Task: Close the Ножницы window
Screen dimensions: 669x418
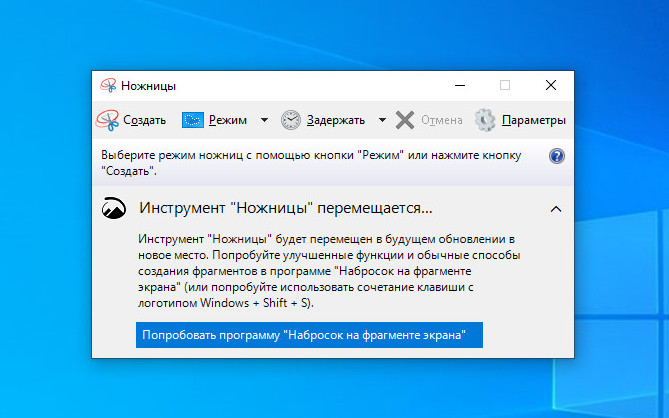Action: point(551,85)
